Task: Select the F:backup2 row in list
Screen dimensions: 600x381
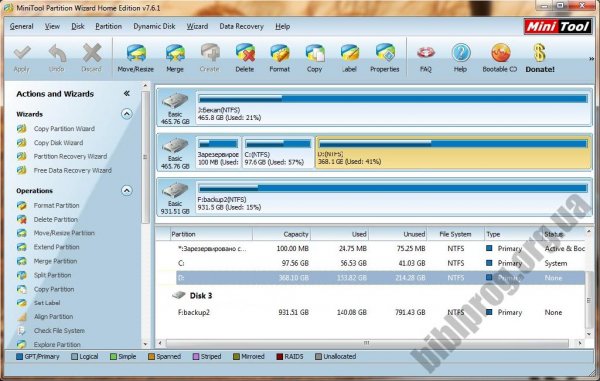Action: click(380, 313)
